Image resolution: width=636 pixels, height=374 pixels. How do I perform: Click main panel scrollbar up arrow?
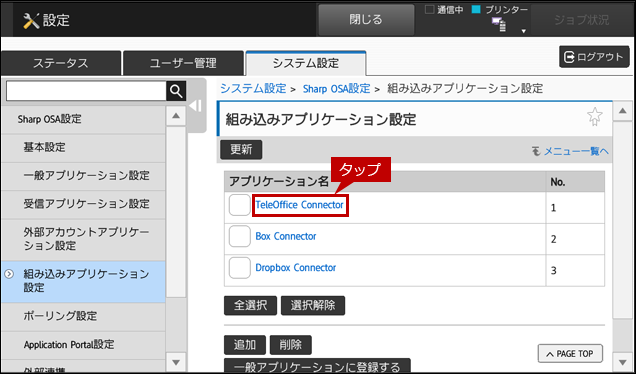click(622, 111)
